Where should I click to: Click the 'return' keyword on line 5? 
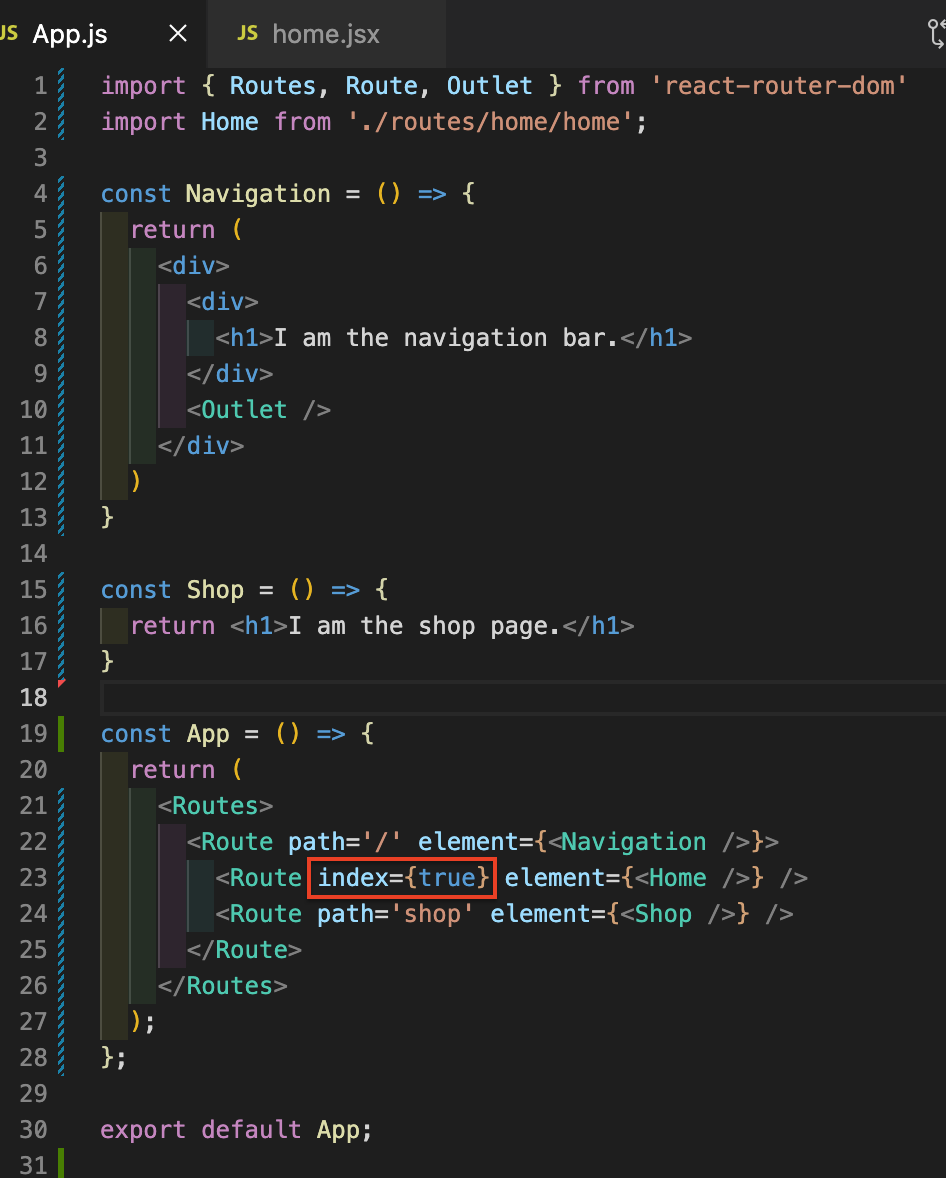tap(172, 230)
